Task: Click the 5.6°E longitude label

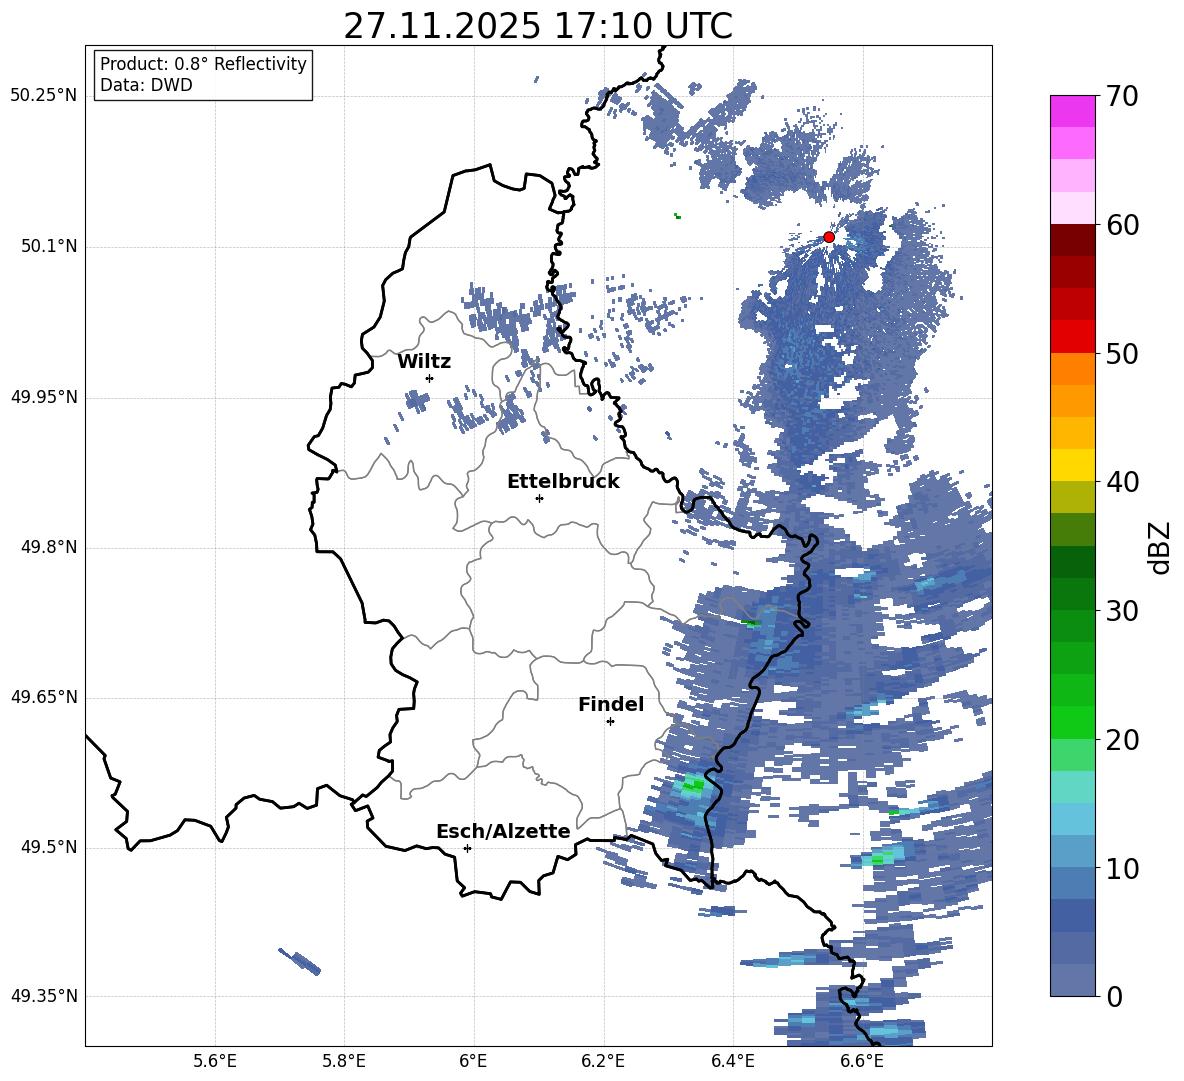Action: tap(215, 1061)
